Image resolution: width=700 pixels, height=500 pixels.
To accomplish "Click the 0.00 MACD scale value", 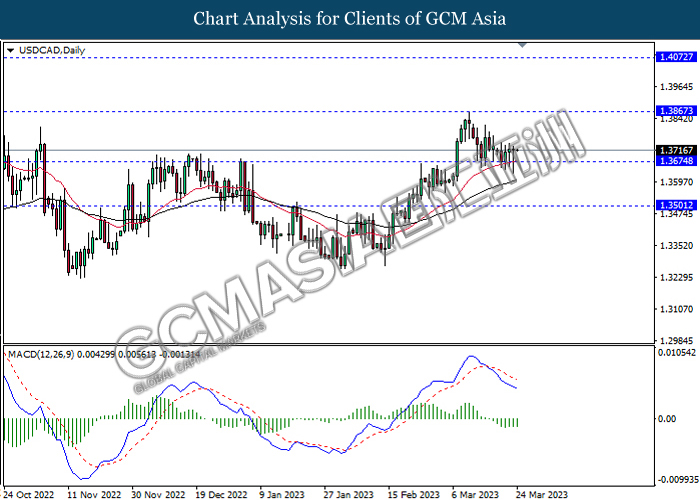I will click(667, 419).
